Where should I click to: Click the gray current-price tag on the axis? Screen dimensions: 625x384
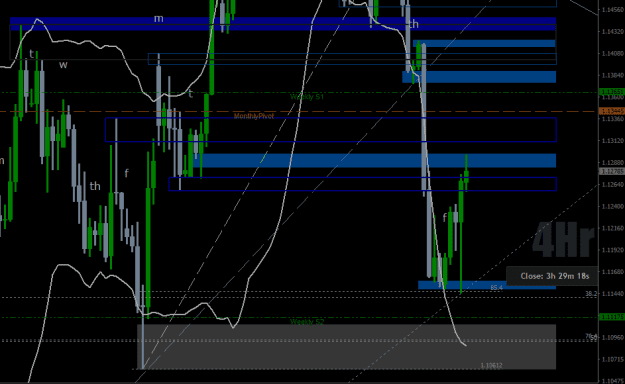tap(612, 171)
